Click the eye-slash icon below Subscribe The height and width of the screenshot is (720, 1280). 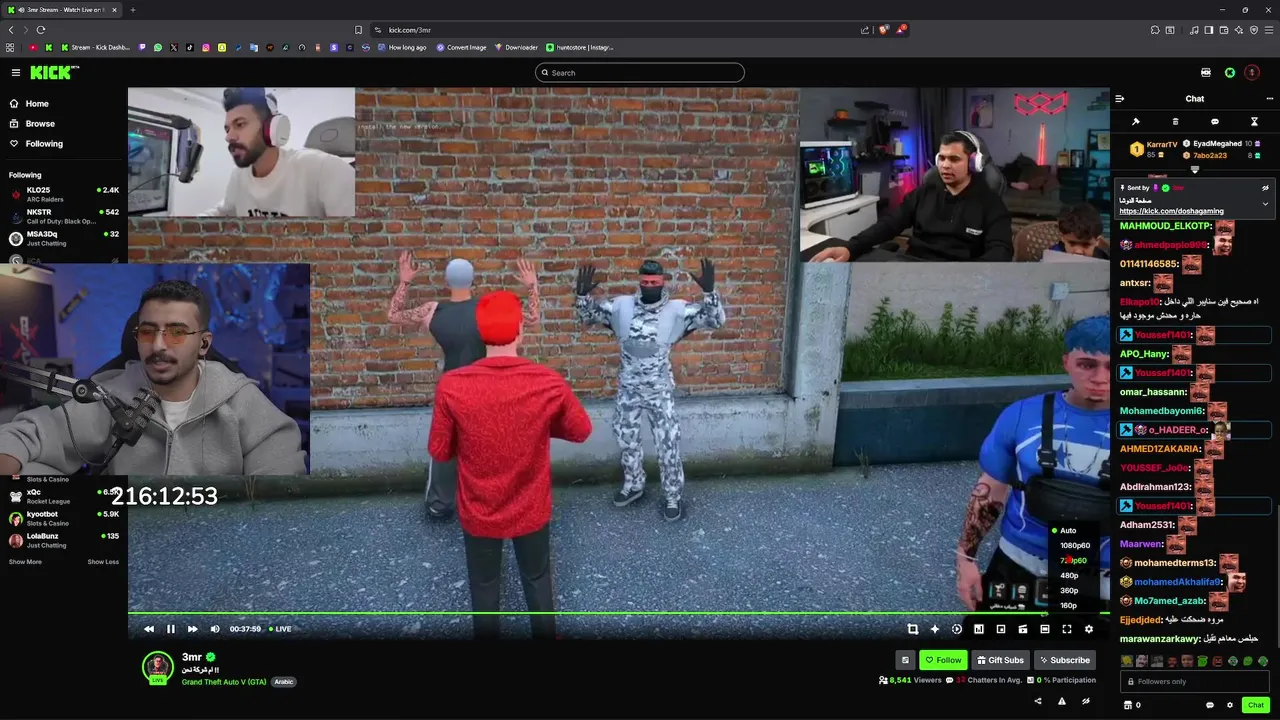pos(1086,701)
